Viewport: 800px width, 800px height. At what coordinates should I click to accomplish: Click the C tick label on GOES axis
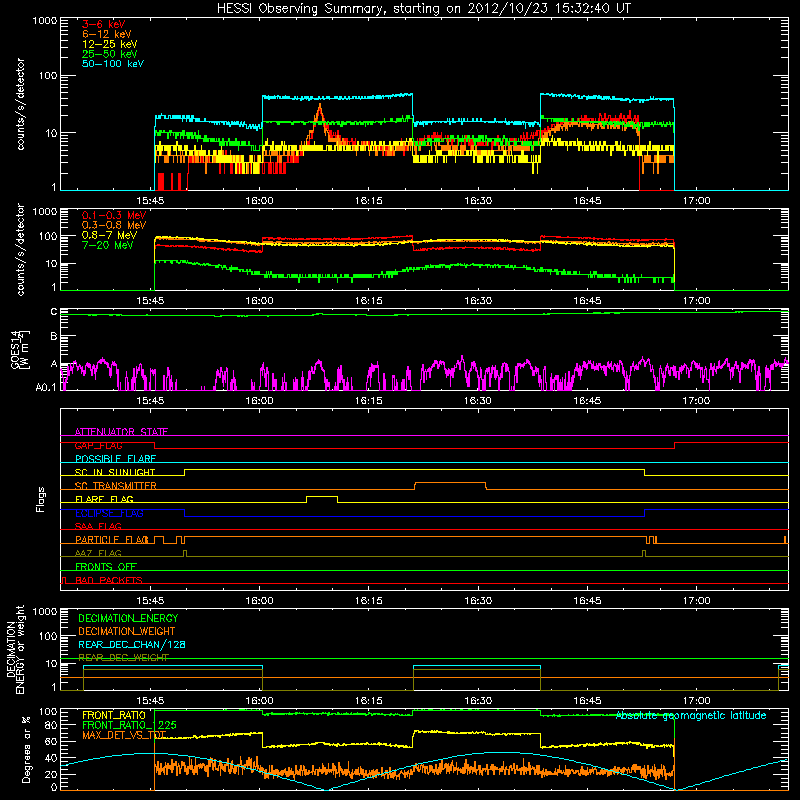pos(54,312)
